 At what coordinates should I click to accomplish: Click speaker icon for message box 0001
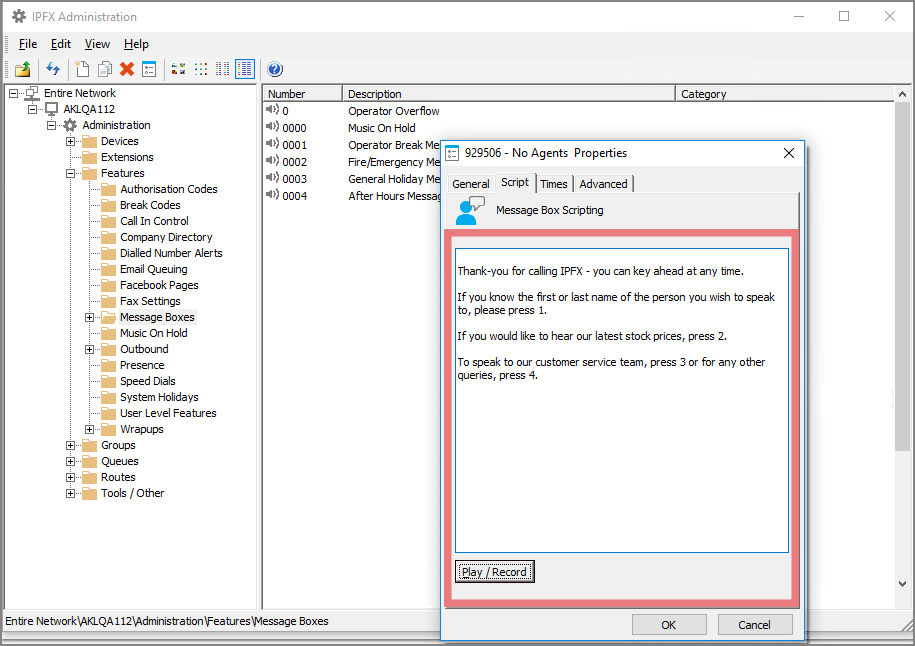(273, 143)
